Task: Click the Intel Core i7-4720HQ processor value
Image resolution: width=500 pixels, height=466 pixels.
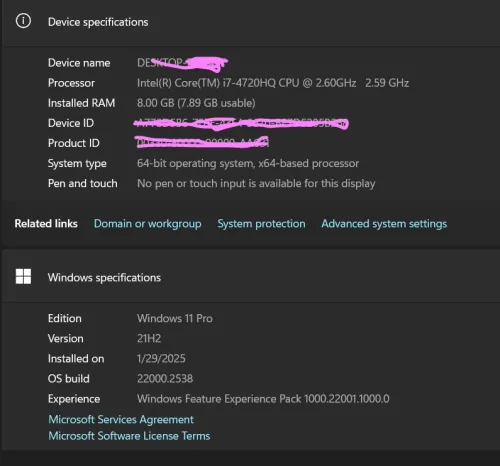Action: click(x=273, y=83)
